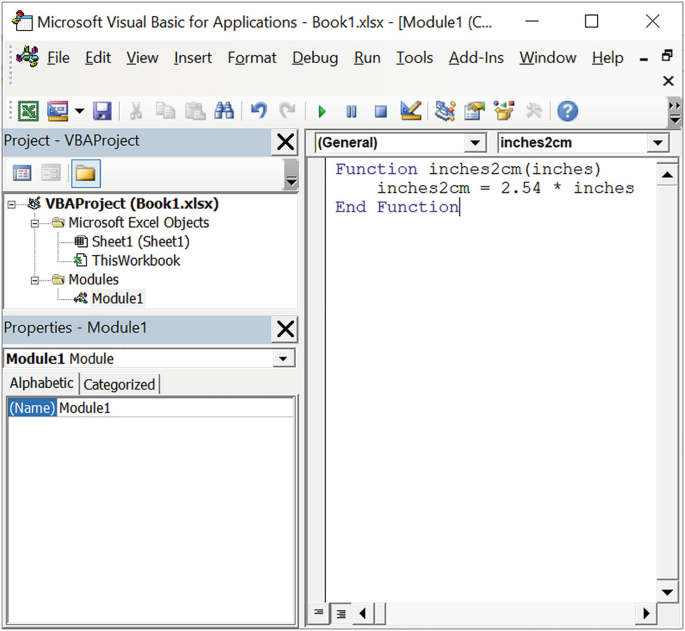Click the Find binoculars icon
Screen dimensions: 685x631
(224, 112)
